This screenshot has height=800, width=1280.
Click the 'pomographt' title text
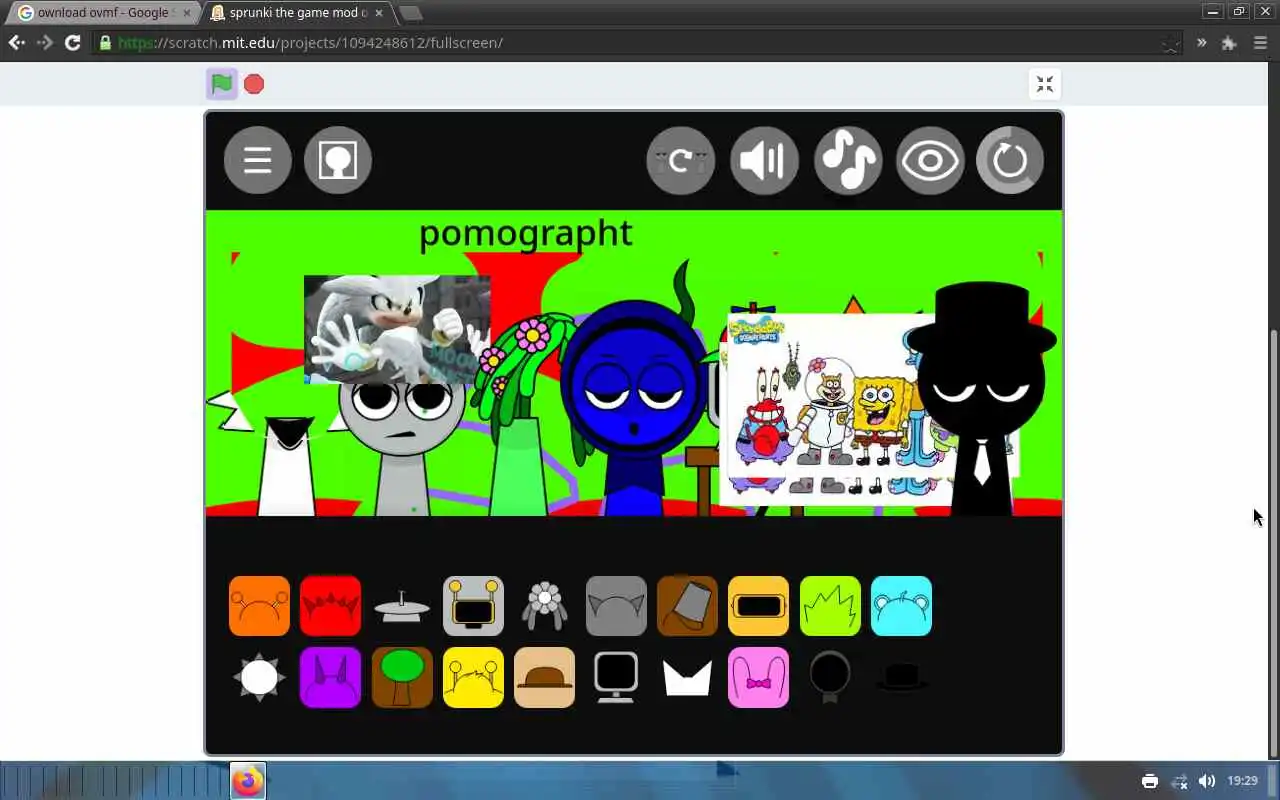point(525,233)
